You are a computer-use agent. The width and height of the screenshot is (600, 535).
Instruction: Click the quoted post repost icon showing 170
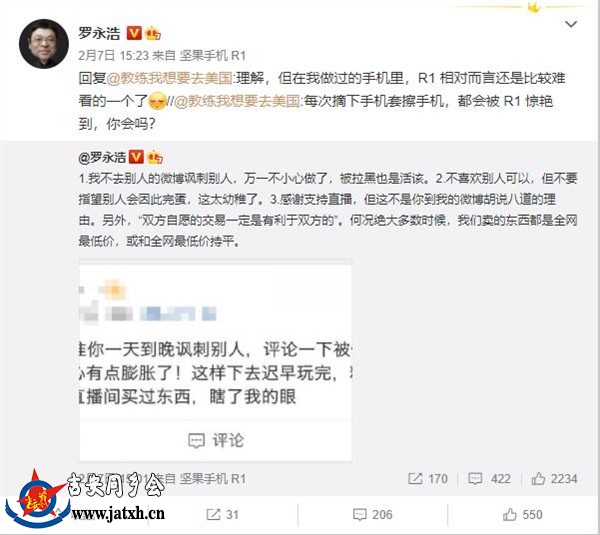click(x=428, y=478)
